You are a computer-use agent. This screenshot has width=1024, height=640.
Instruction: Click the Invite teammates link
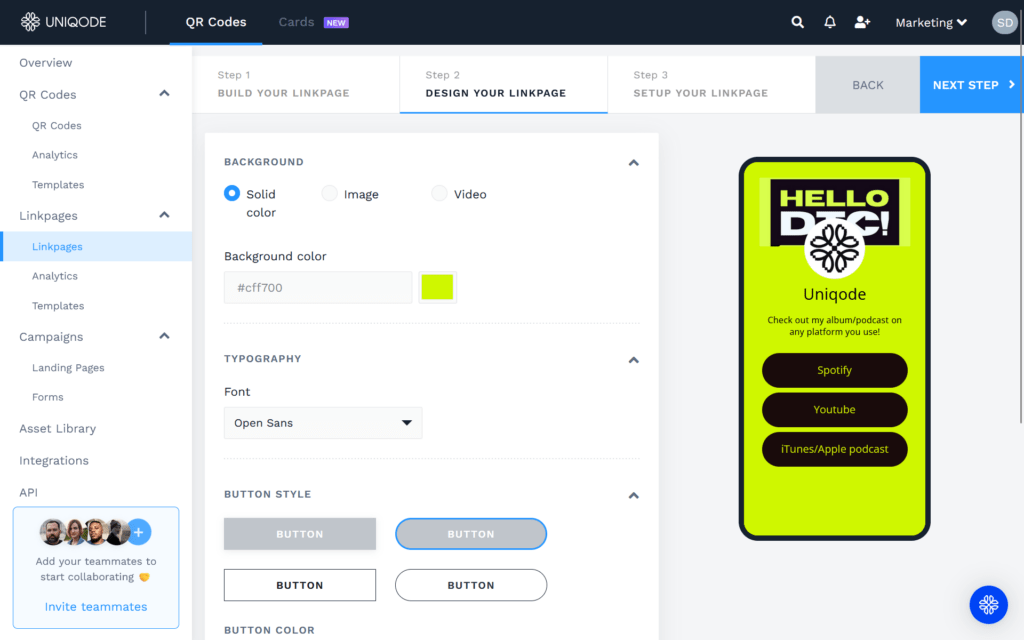click(95, 606)
